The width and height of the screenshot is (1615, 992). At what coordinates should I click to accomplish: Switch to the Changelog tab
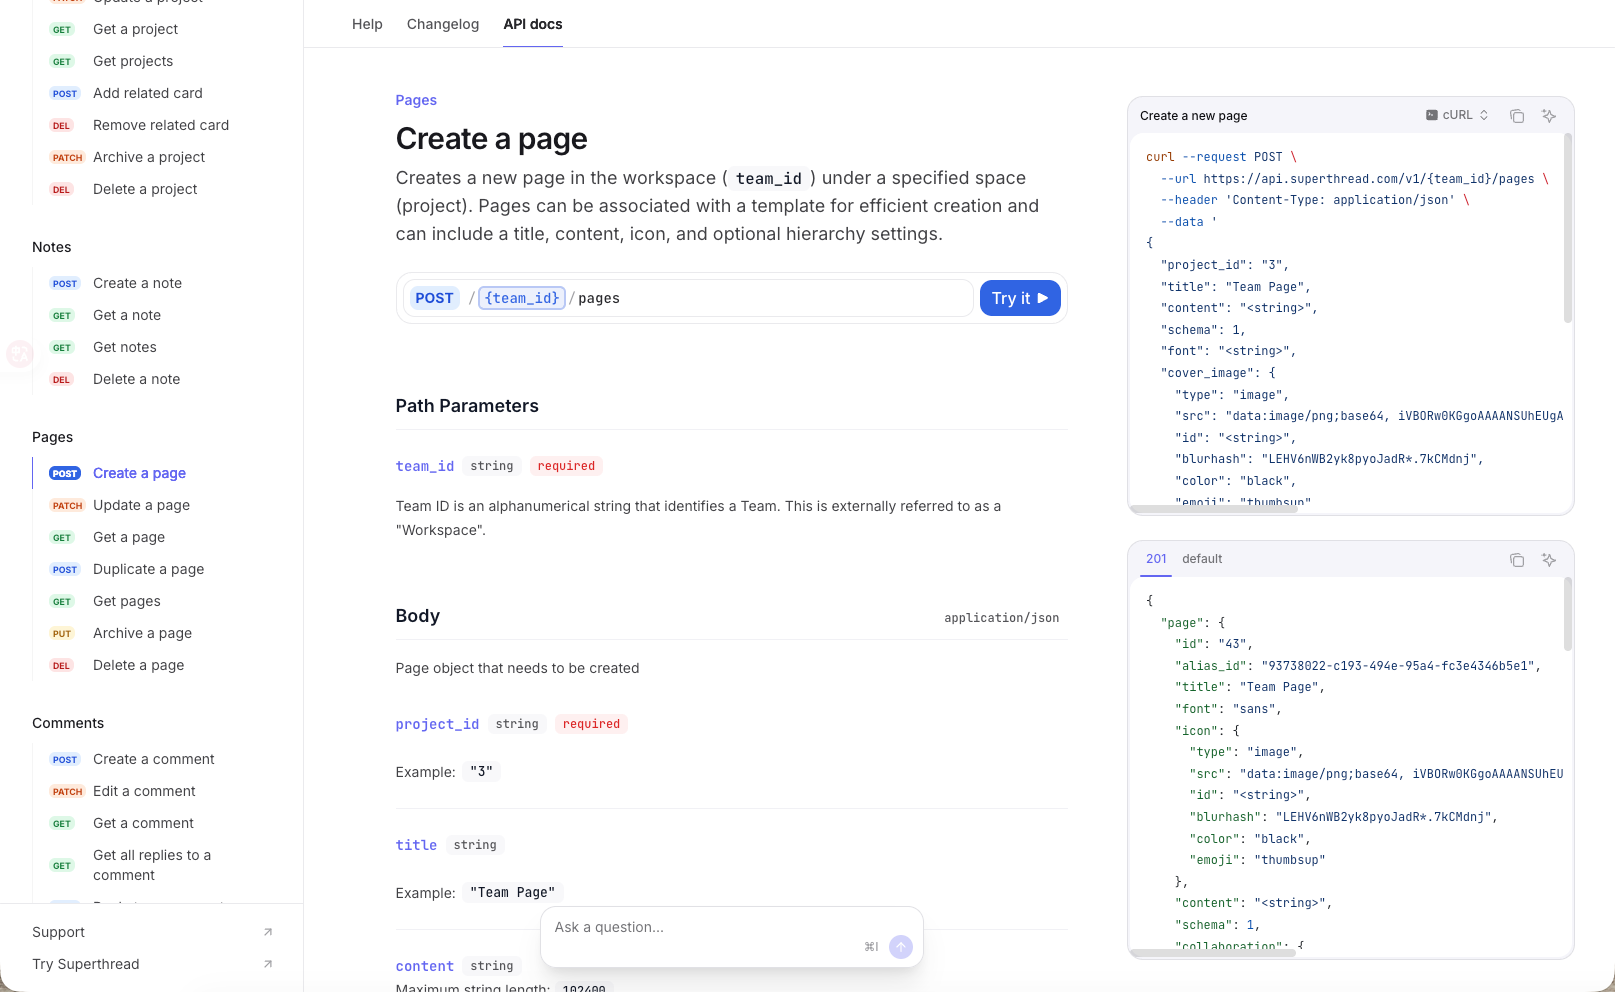[x=442, y=24]
